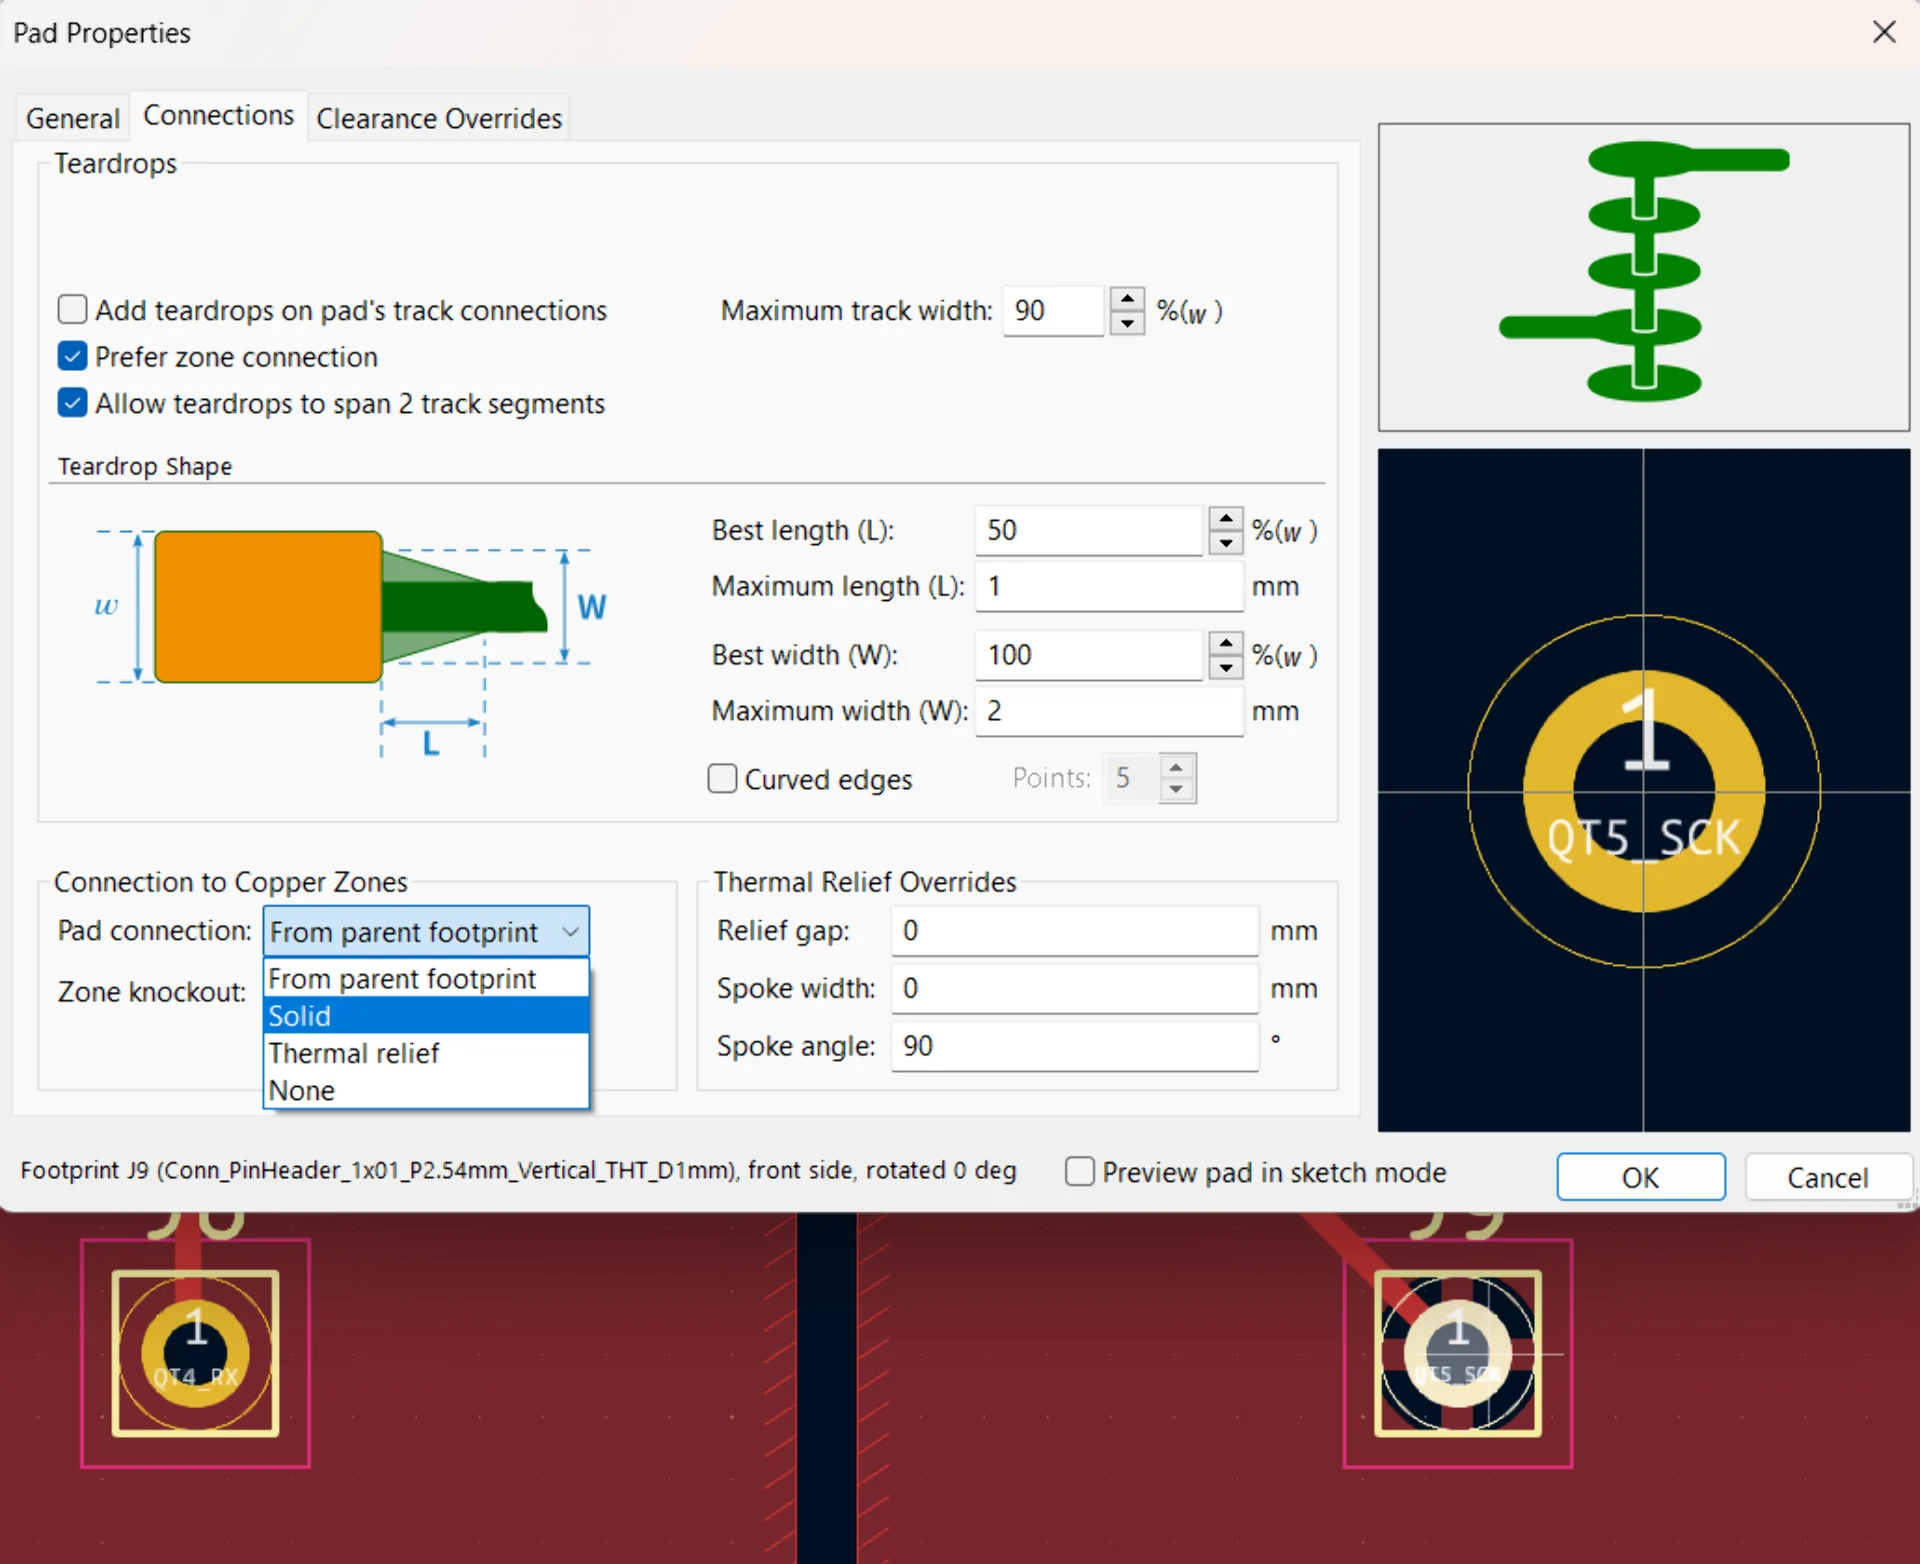Open the Clearance Overrides tab
Image resolution: width=1920 pixels, height=1564 pixels.
click(439, 118)
